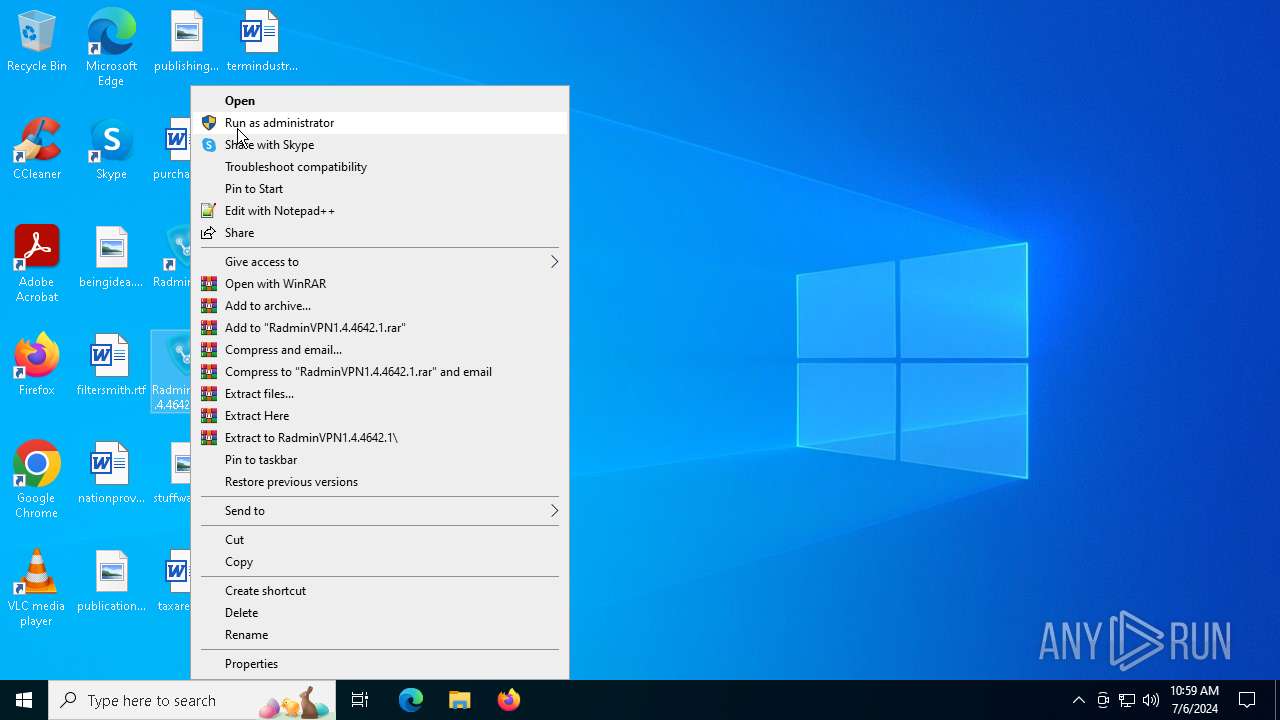Open the CCleaner desktop shortcut
The image size is (1280, 720).
click(37, 150)
